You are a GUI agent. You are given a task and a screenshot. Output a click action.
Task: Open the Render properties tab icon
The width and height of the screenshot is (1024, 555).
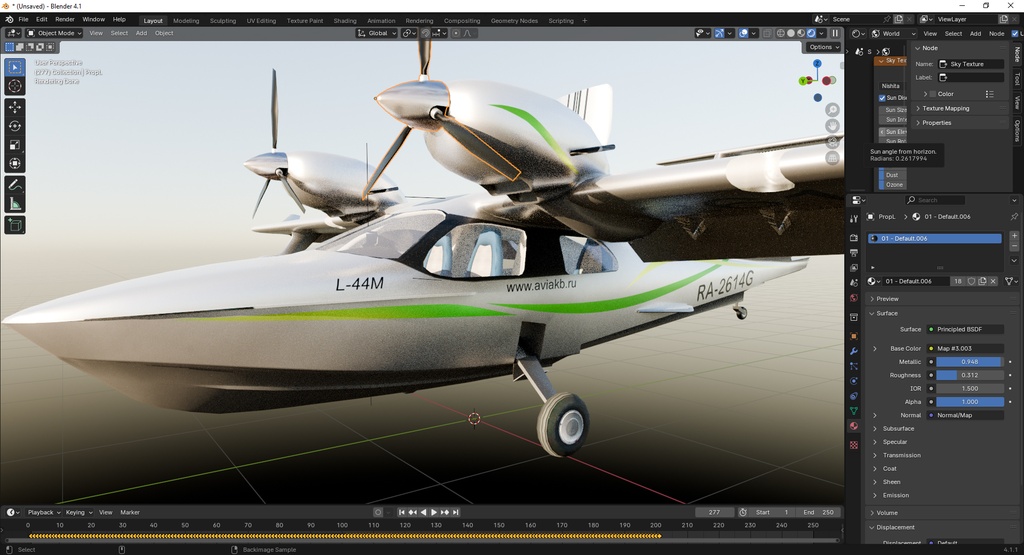click(x=854, y=238)
